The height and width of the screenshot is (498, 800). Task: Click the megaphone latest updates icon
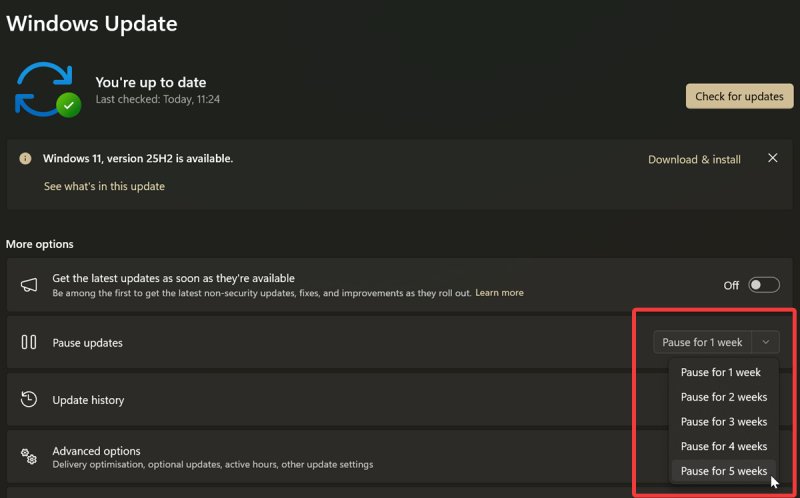click(x=28, y=285)
